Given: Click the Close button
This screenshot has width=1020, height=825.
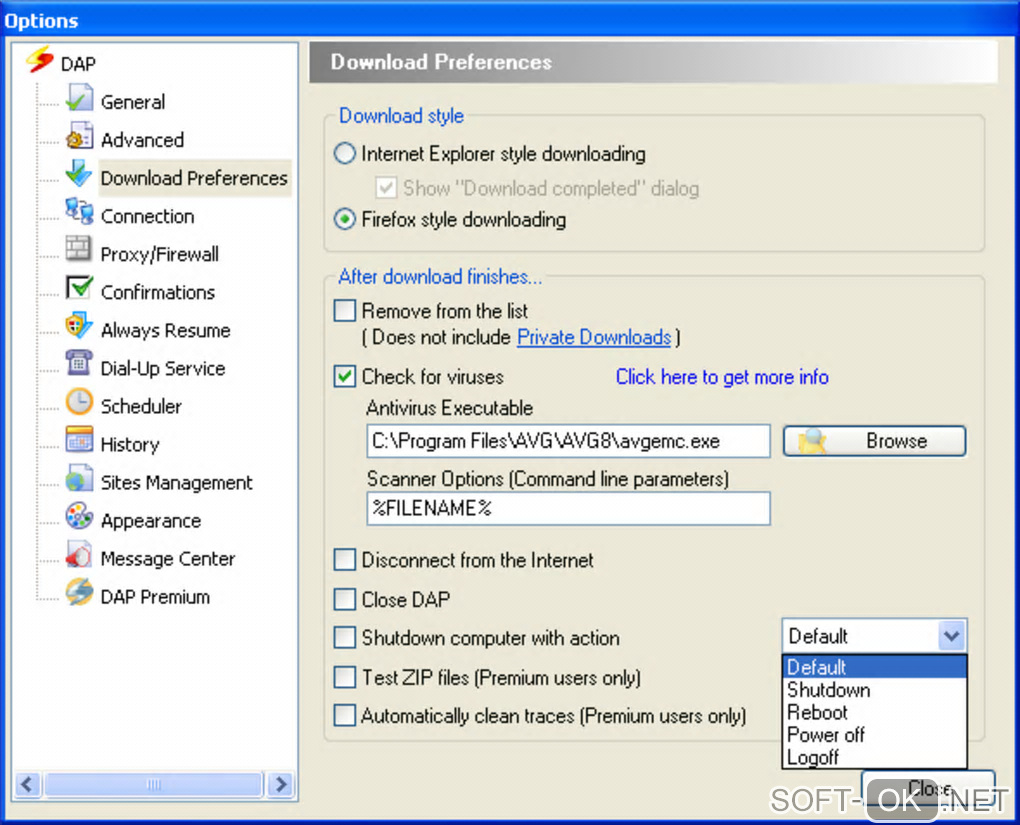Looking at the screenshot, I should (x=928, y=789).
